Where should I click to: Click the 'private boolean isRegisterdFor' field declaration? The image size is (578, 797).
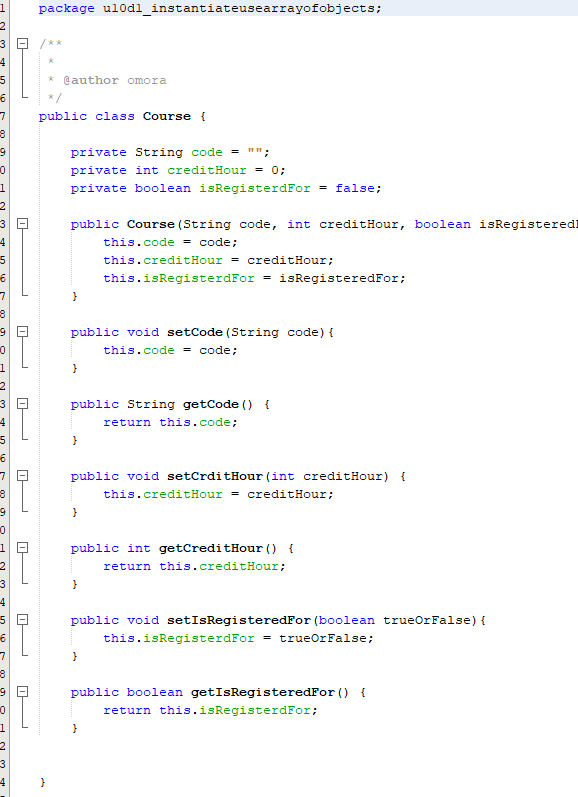(226, 189)
